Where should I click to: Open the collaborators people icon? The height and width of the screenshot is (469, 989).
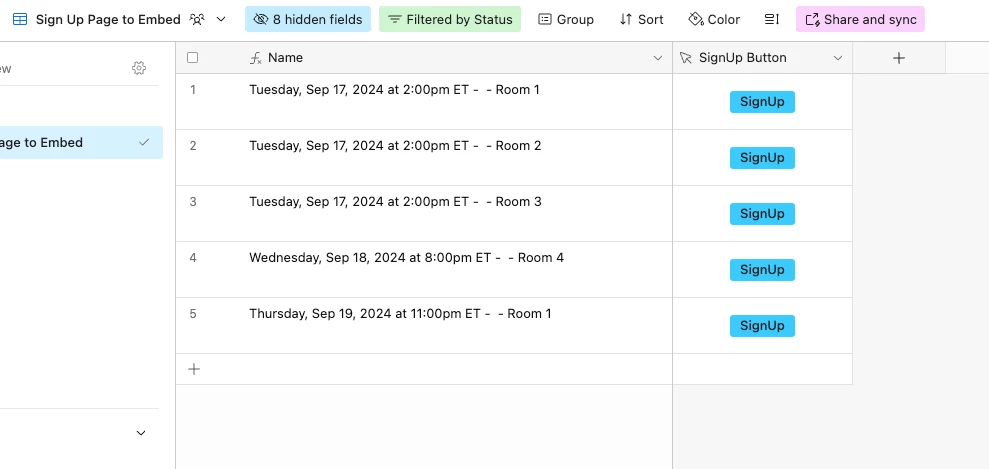point(197,20)
